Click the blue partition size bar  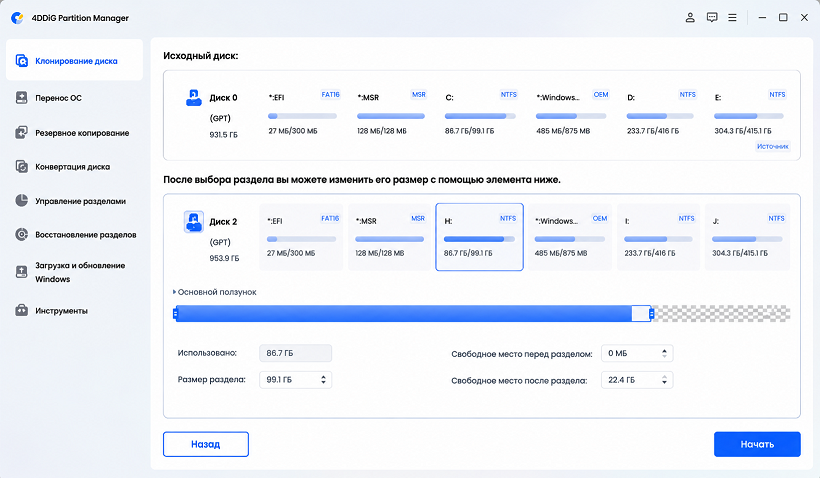click(x=404, y=314)
